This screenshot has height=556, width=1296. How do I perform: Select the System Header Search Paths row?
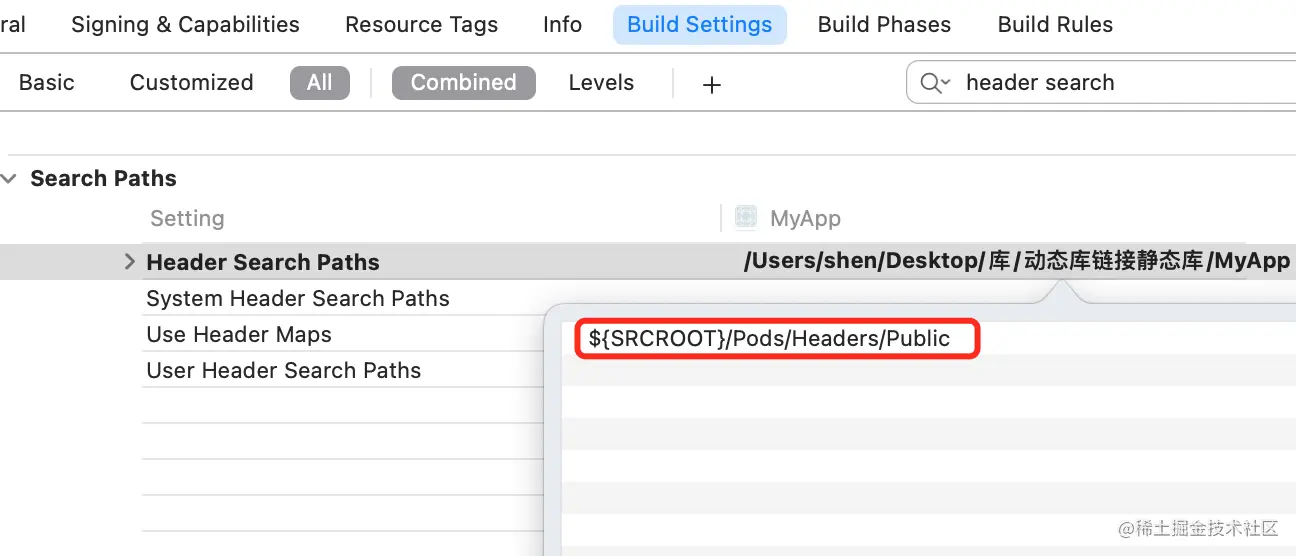[298, 298]
